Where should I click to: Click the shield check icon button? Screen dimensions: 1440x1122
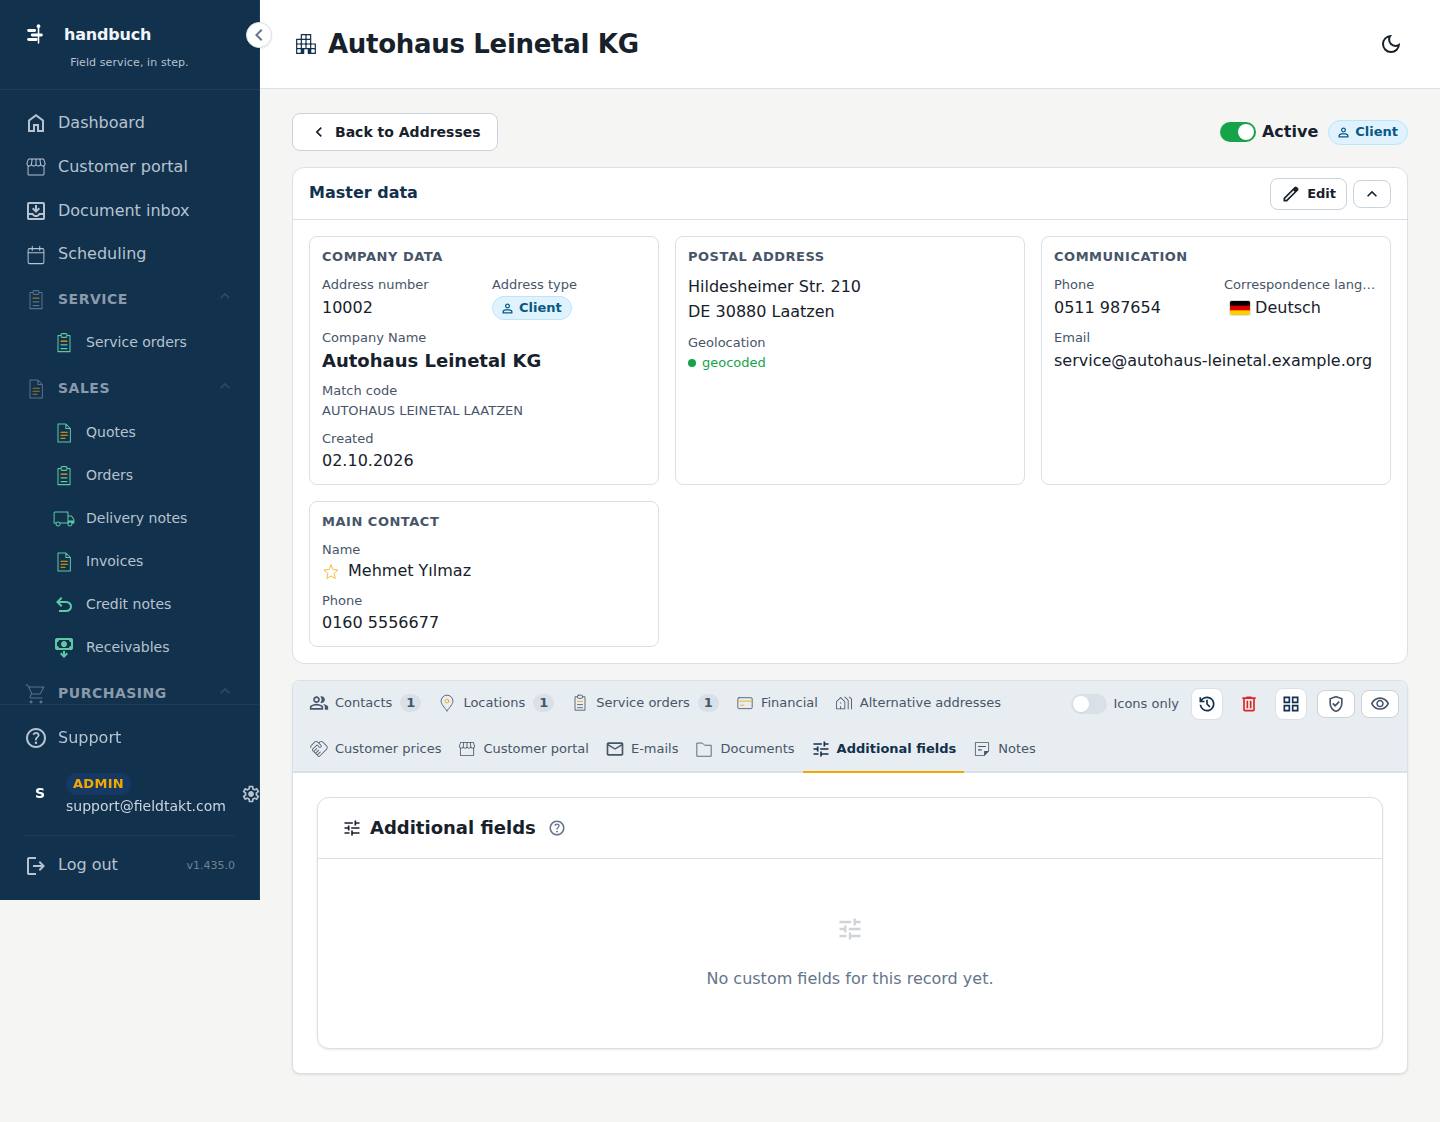(x=1336, y=704)
